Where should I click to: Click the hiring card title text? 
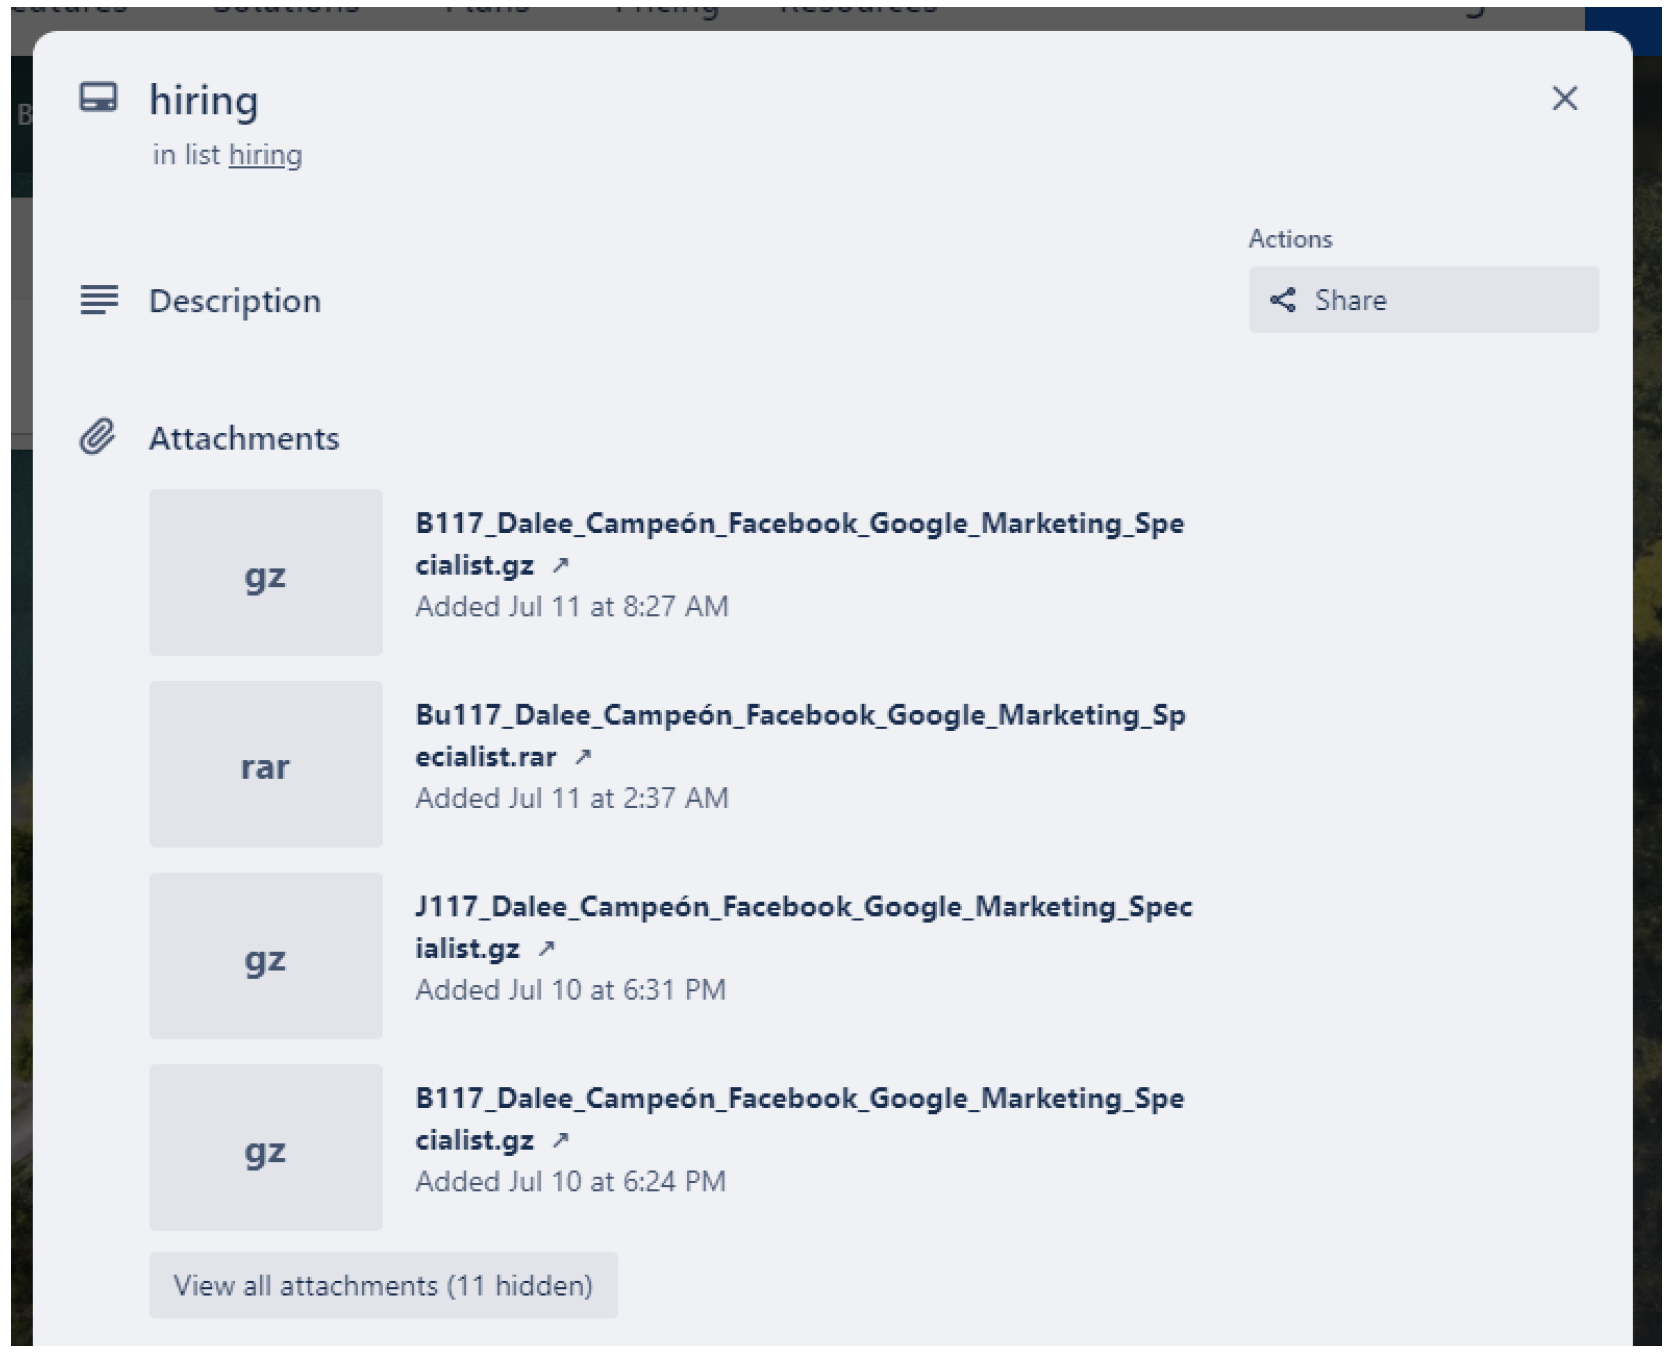tap(204, 100)
